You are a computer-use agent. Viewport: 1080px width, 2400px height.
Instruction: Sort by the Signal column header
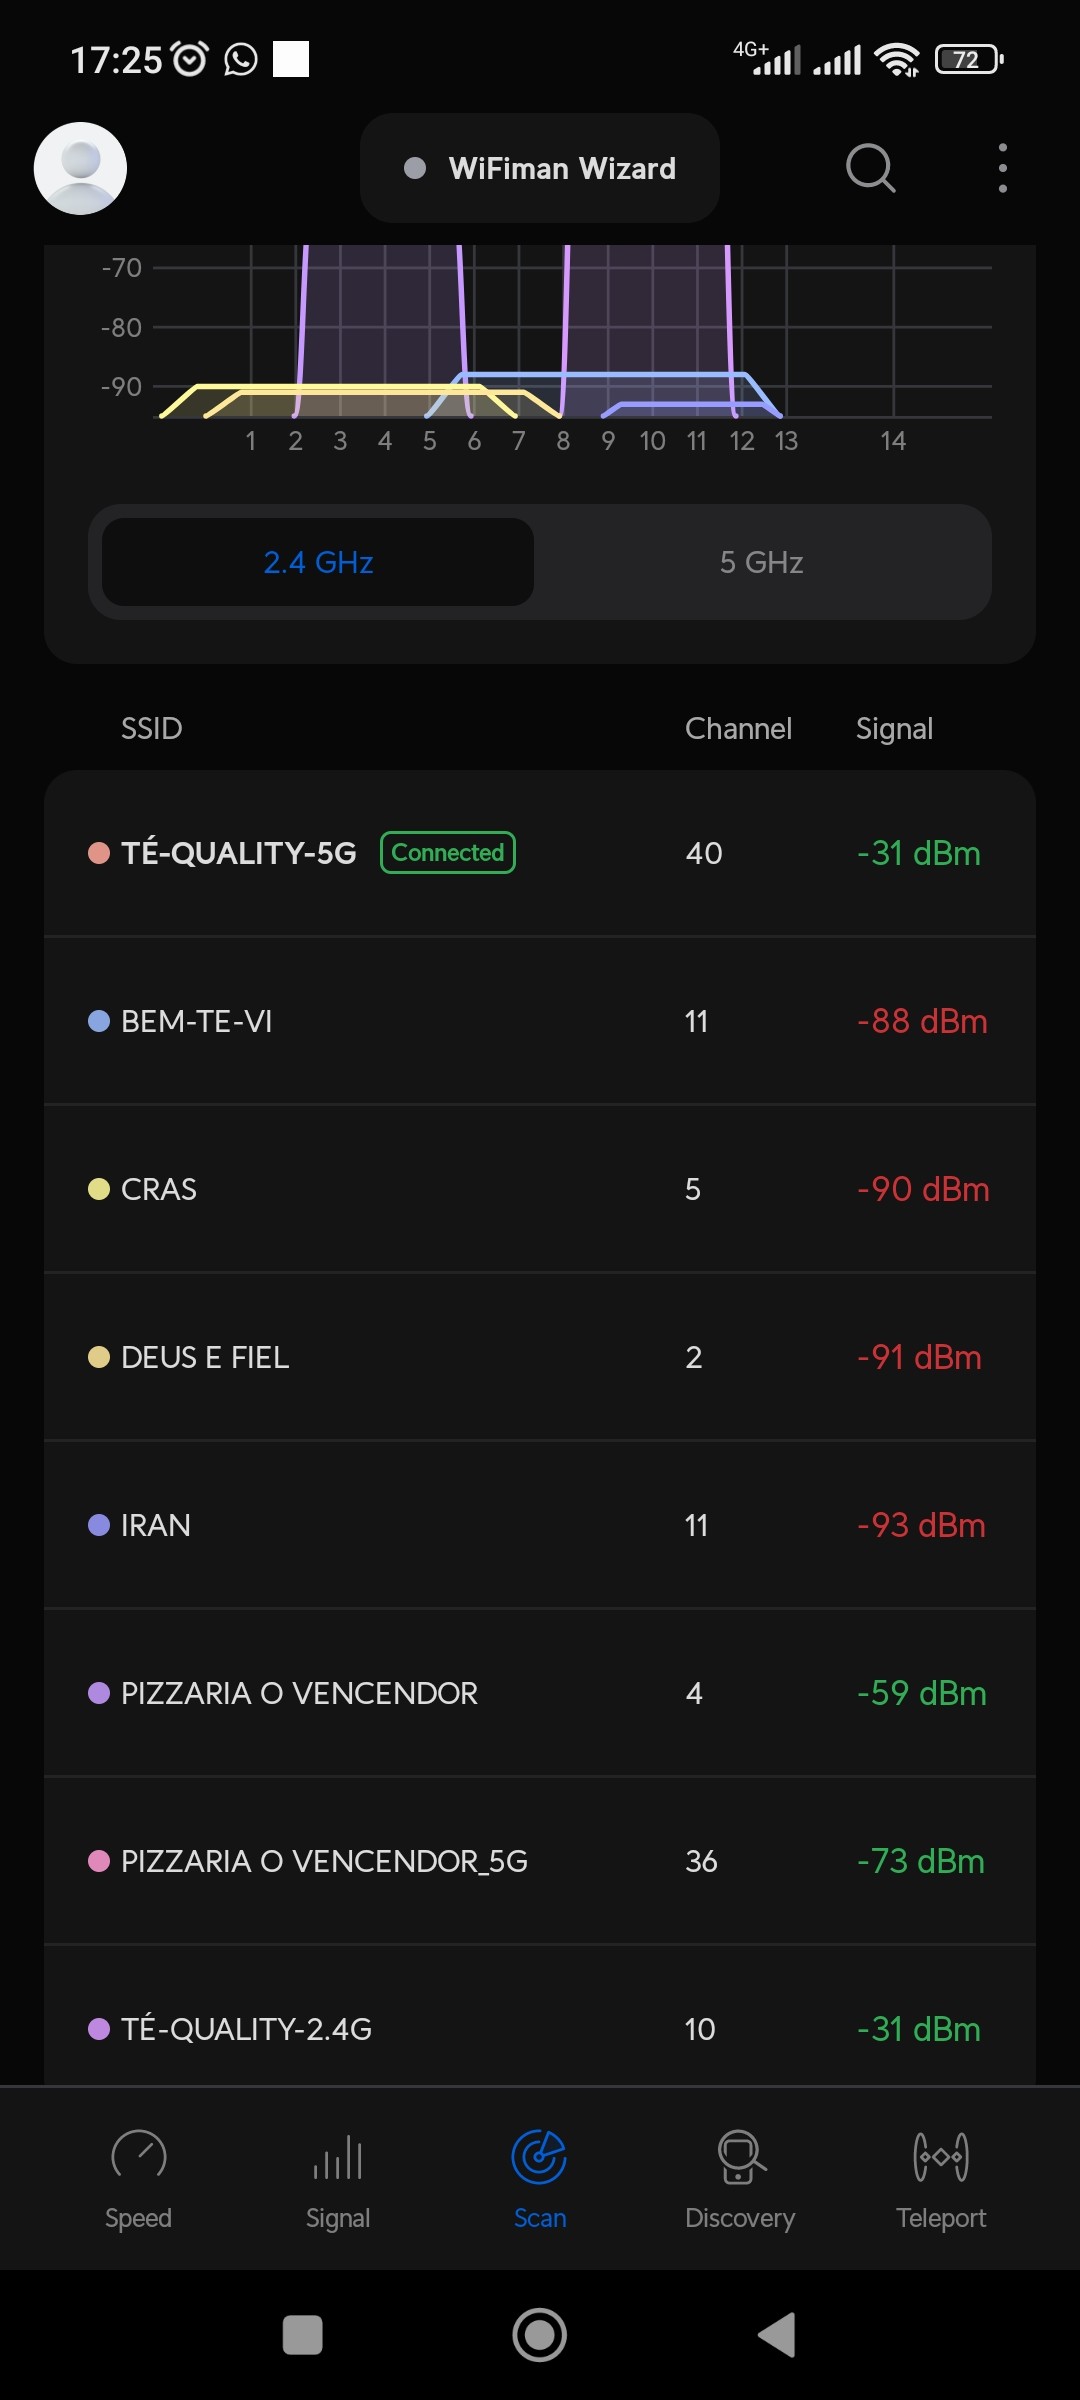coord(894,729)
